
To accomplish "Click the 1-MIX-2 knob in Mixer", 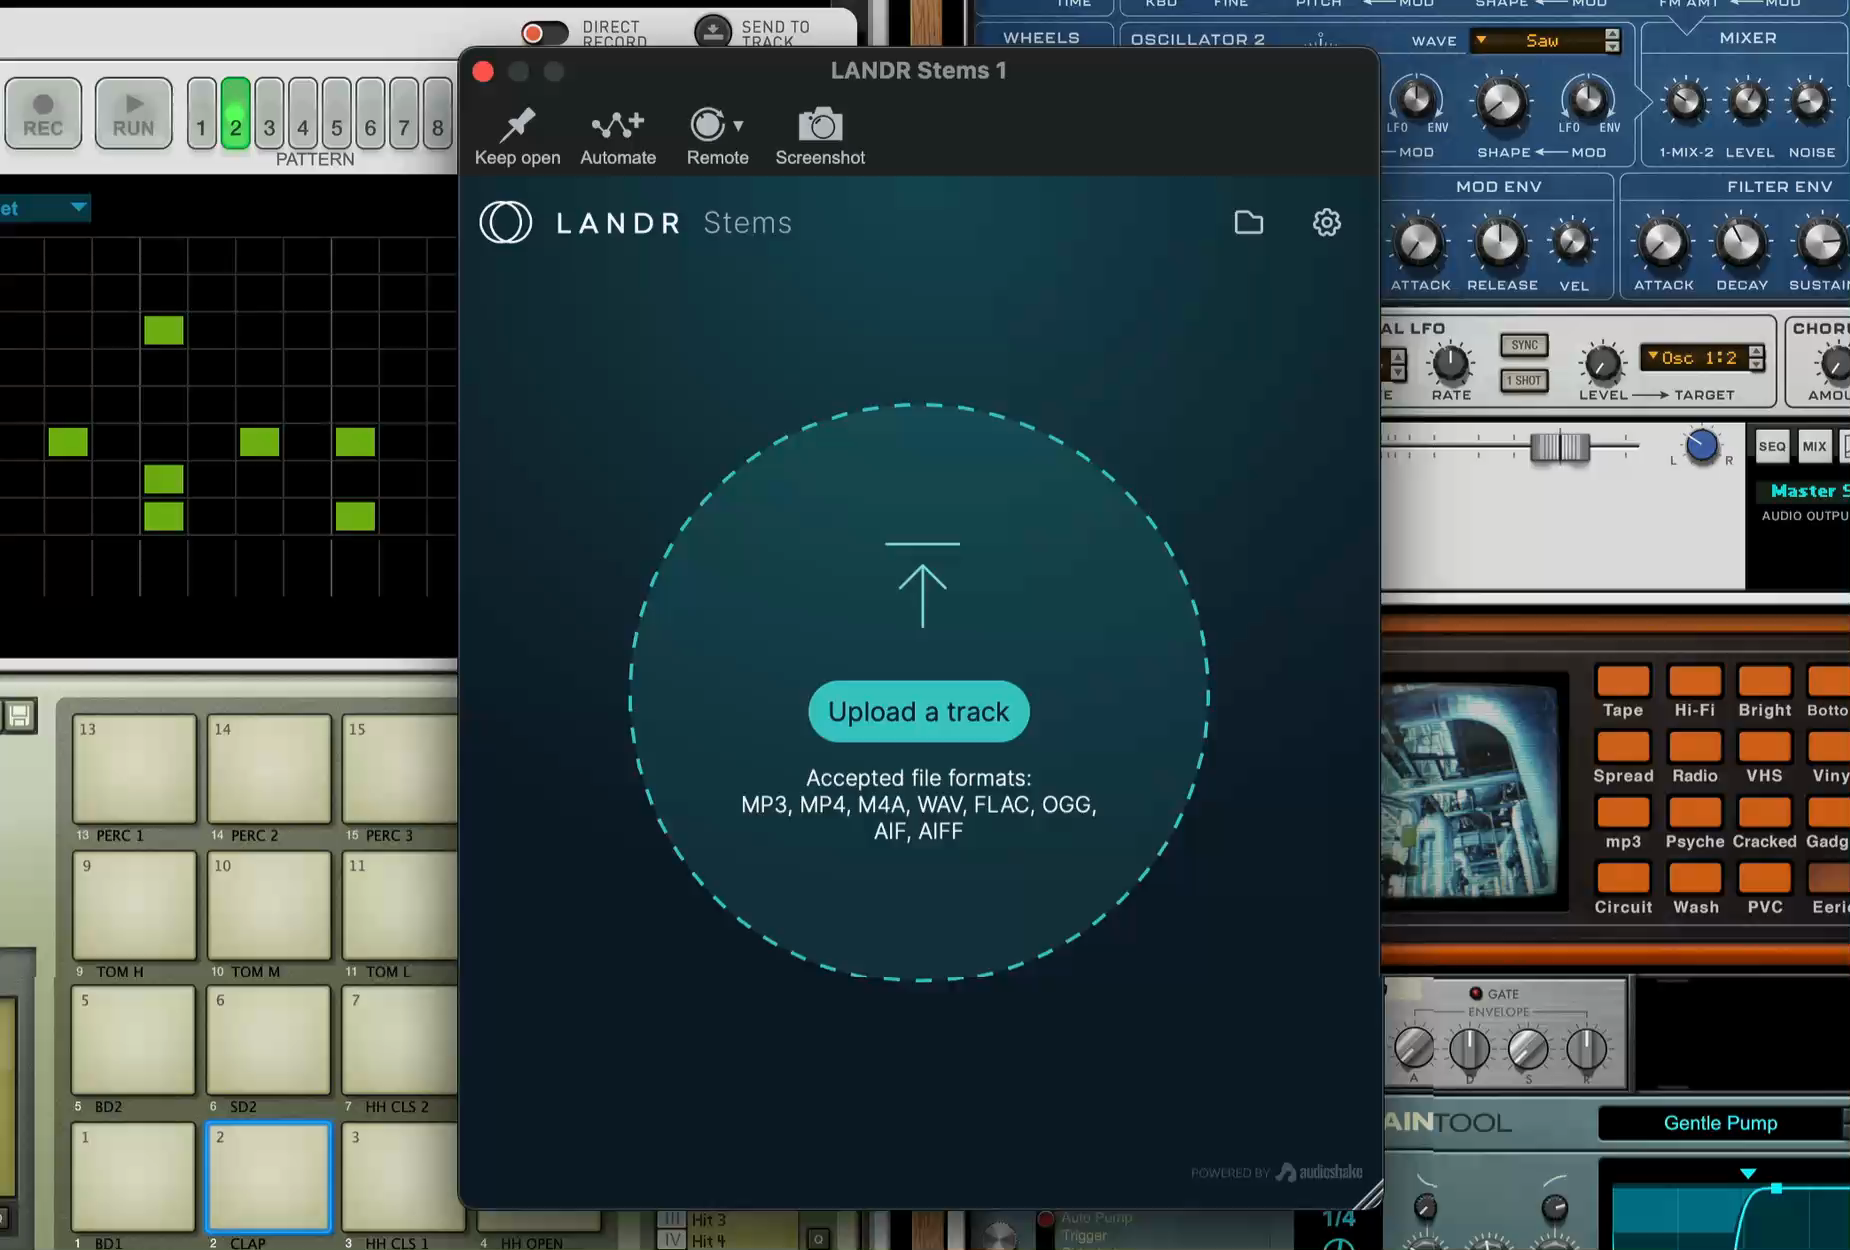I will 1686,101.
